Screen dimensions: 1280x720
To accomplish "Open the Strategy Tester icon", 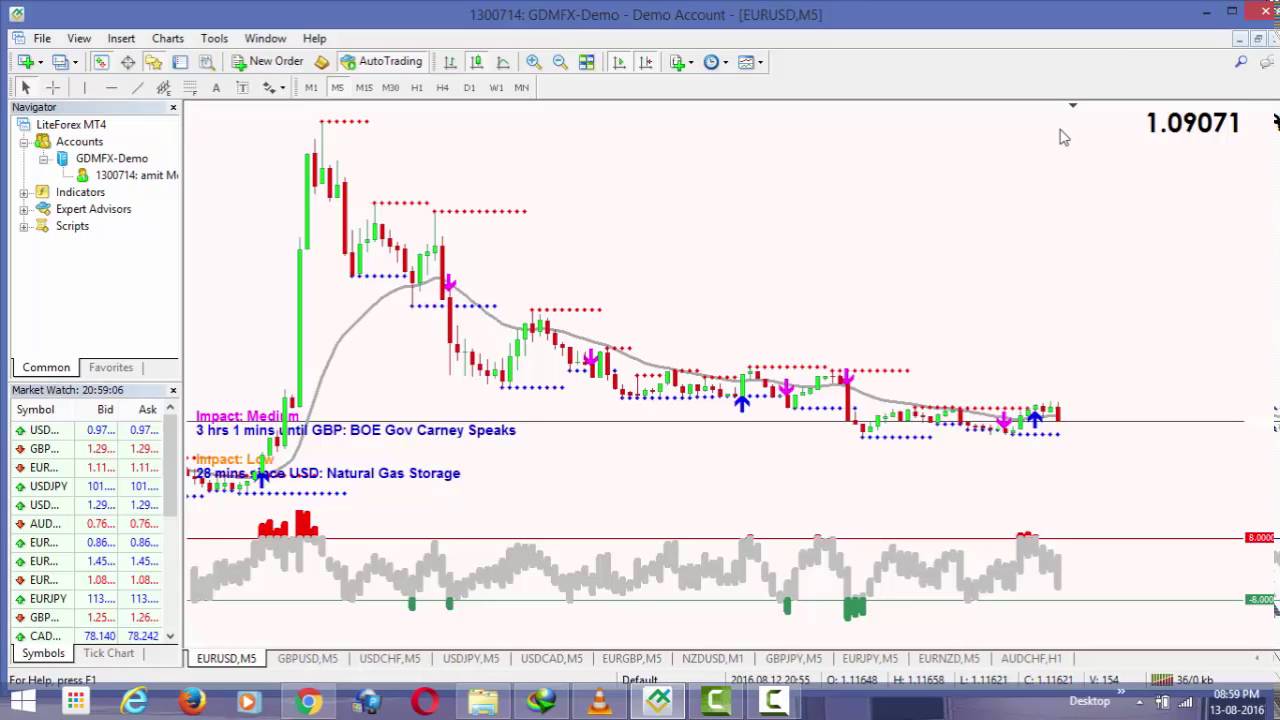I will 206,62.
